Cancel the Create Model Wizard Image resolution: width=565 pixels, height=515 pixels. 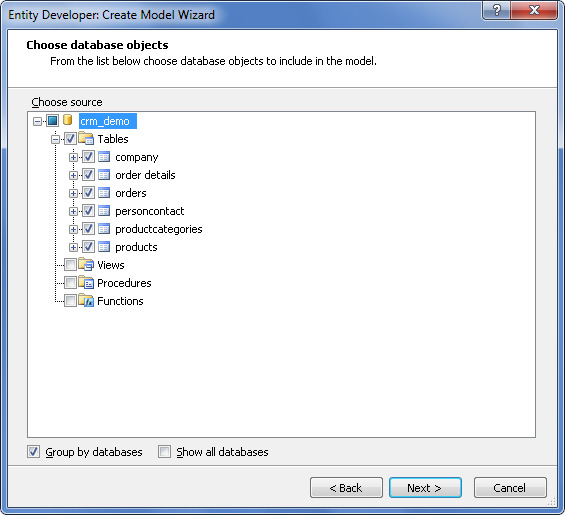(x=510, y=488)
